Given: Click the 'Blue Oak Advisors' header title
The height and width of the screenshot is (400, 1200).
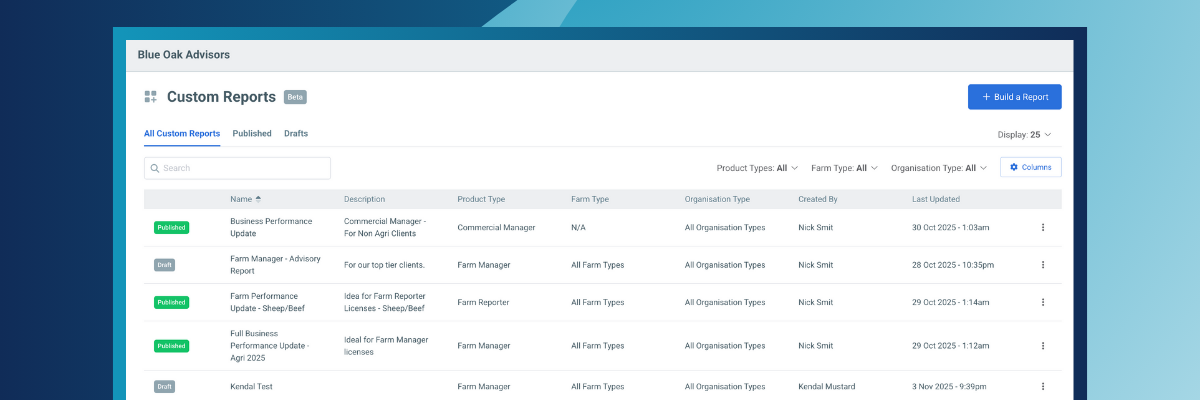Looking at the screenshot, I should click(184, 55).
